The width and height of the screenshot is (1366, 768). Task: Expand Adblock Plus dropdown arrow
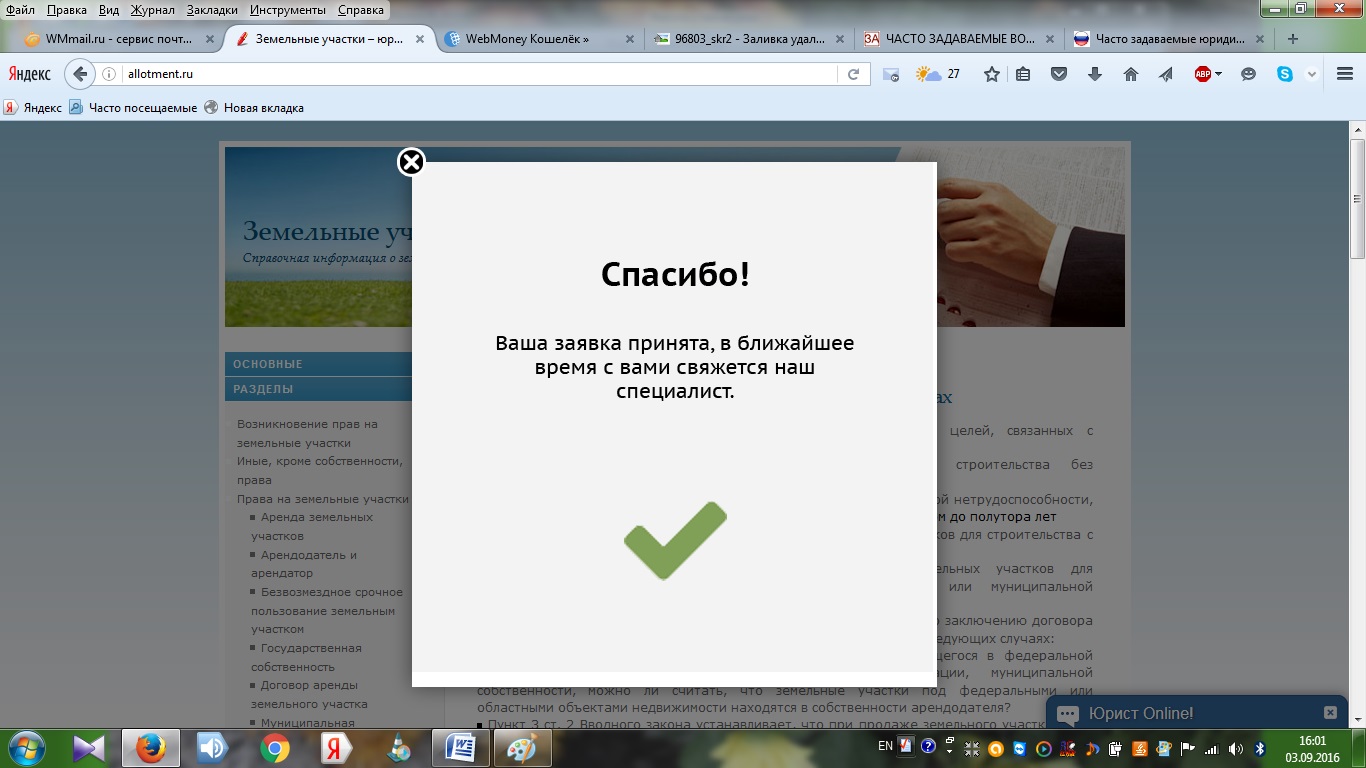[1218, 74]
